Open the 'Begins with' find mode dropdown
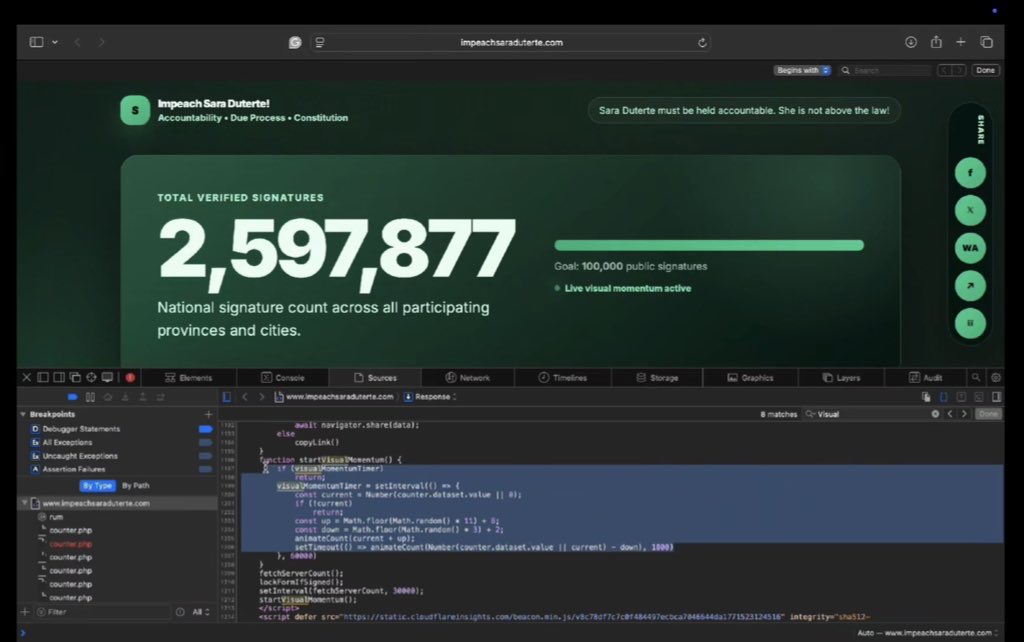This screenshot has height=642, width=1024. tap(802, 70)
